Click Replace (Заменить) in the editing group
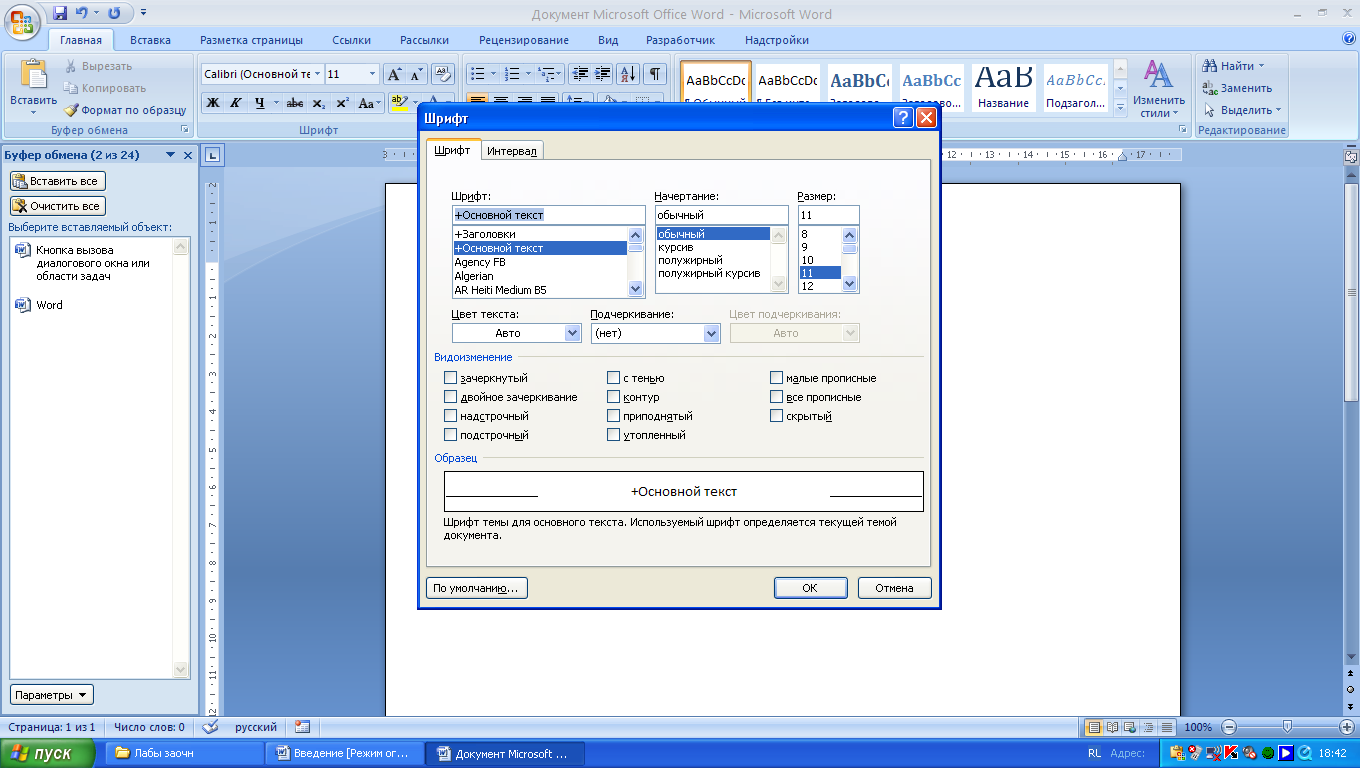This screenshot has height=768, width=1360. pyautogui.click(x=1238, y=88)
